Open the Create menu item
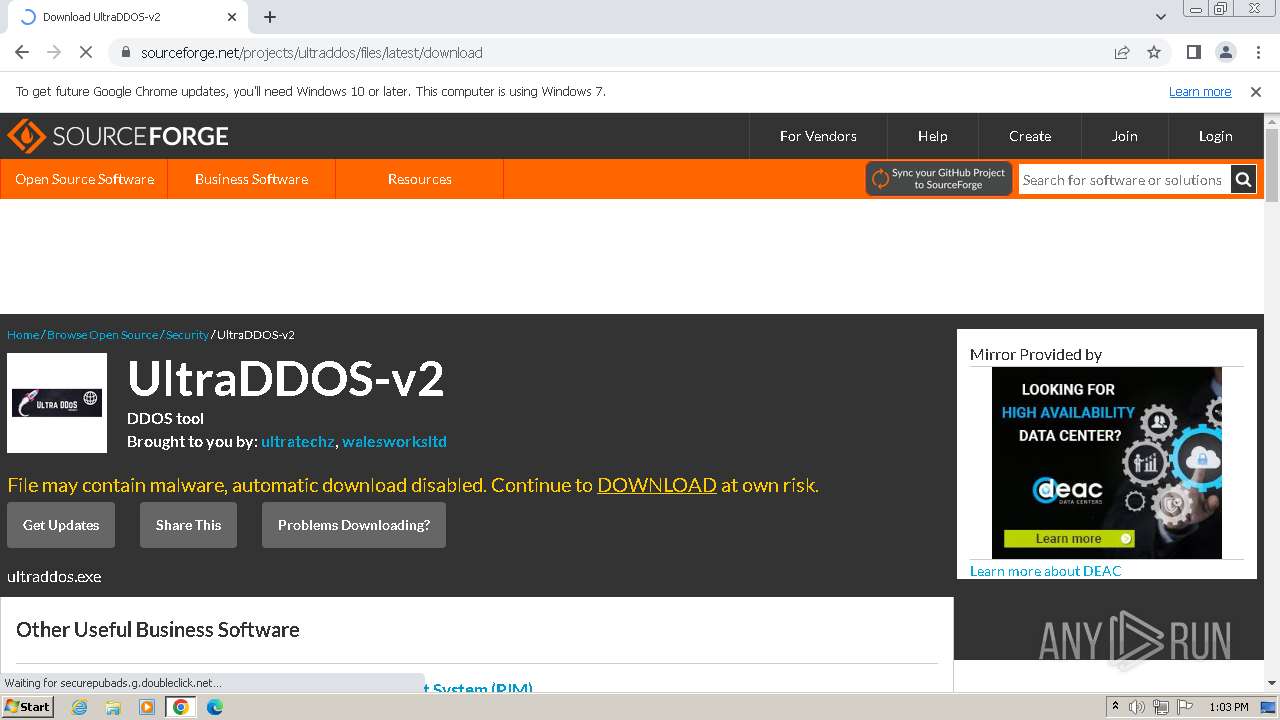Viewport: 1280px width, 720px height. point(1030,136)
